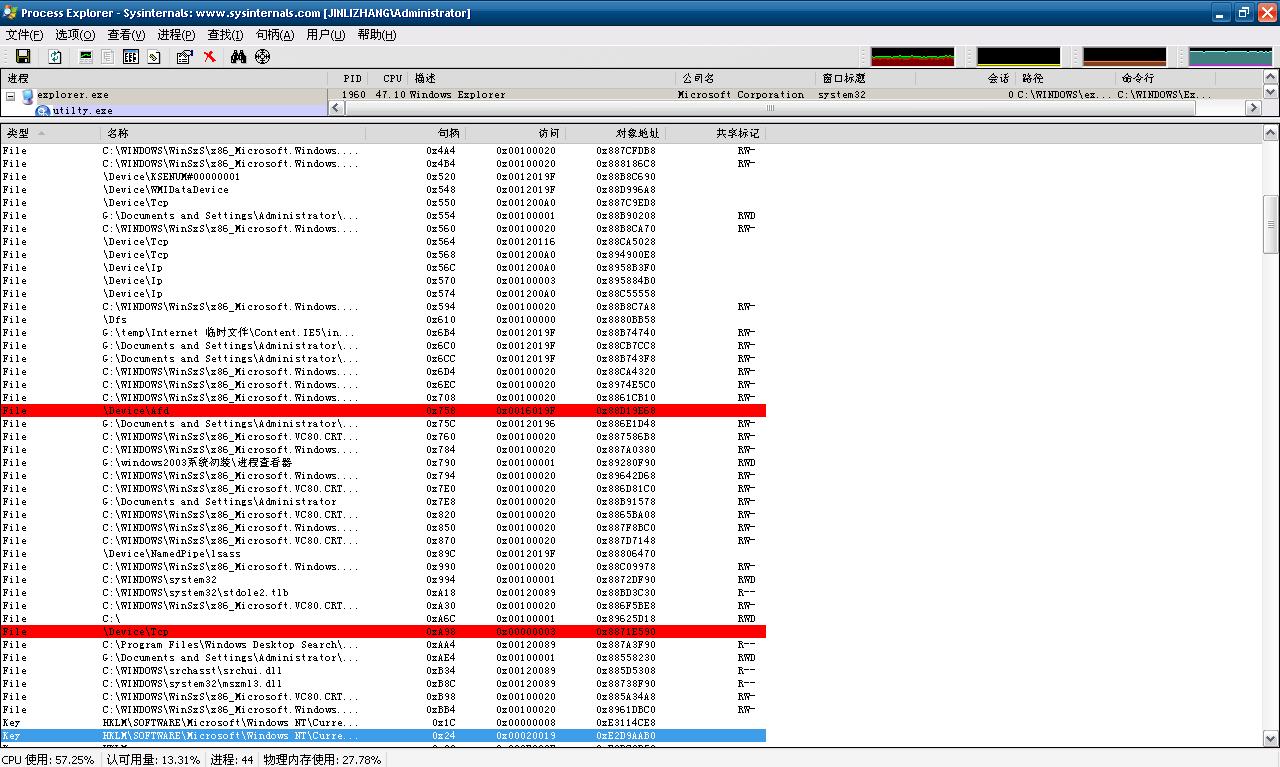Sort handles by the 类型 column header
Viewport: 1280px width, 767px height.
coord(50,133)
